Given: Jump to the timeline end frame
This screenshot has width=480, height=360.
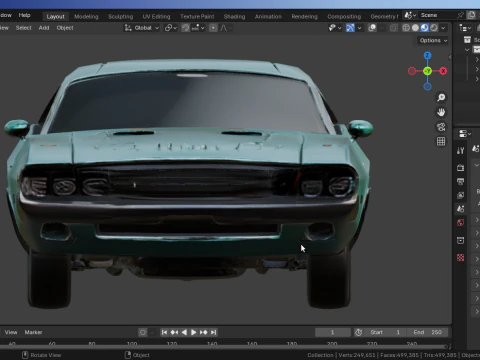Looking at the screenshot, I should 213,332.
